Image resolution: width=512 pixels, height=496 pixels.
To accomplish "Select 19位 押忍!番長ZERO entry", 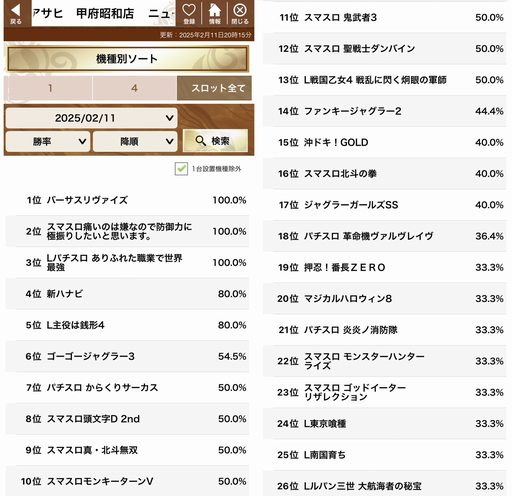I will point(385,267).
